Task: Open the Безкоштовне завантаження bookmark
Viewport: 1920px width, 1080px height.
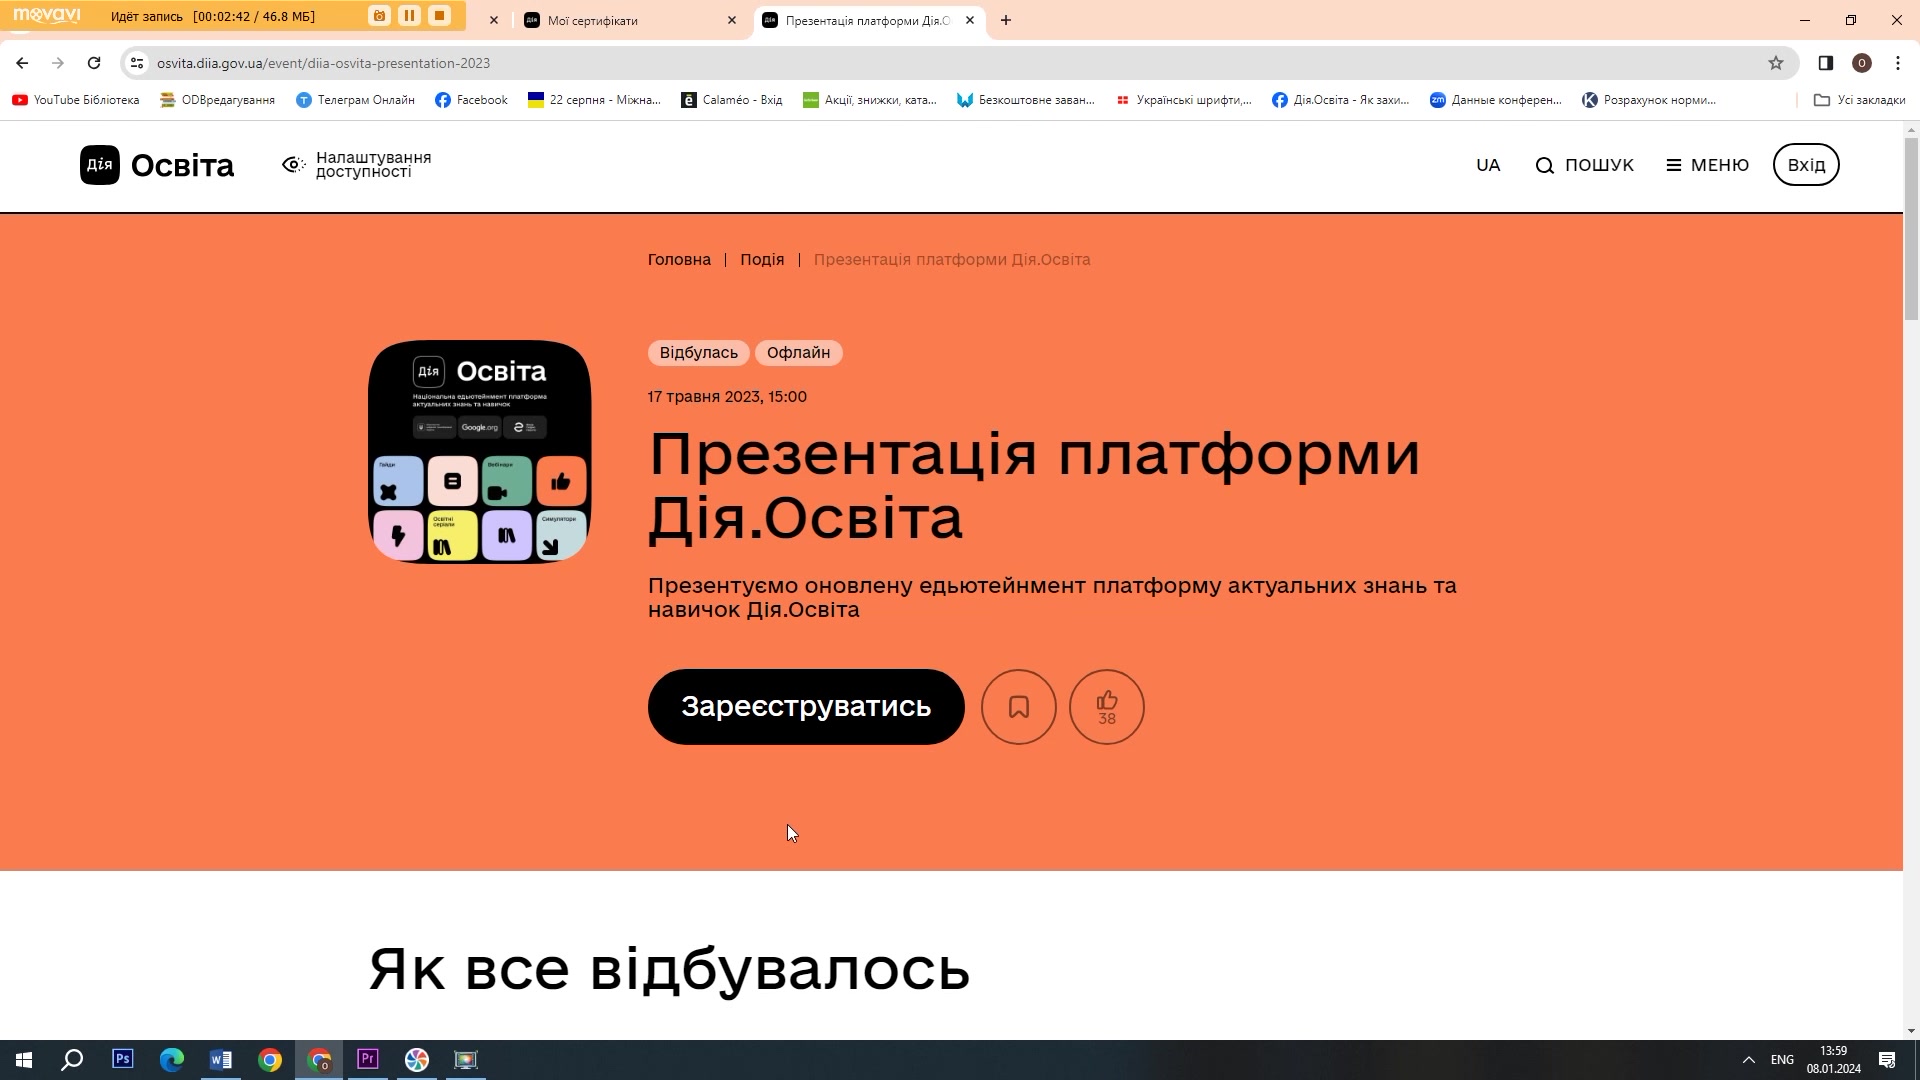Action: click(1026, 100)
